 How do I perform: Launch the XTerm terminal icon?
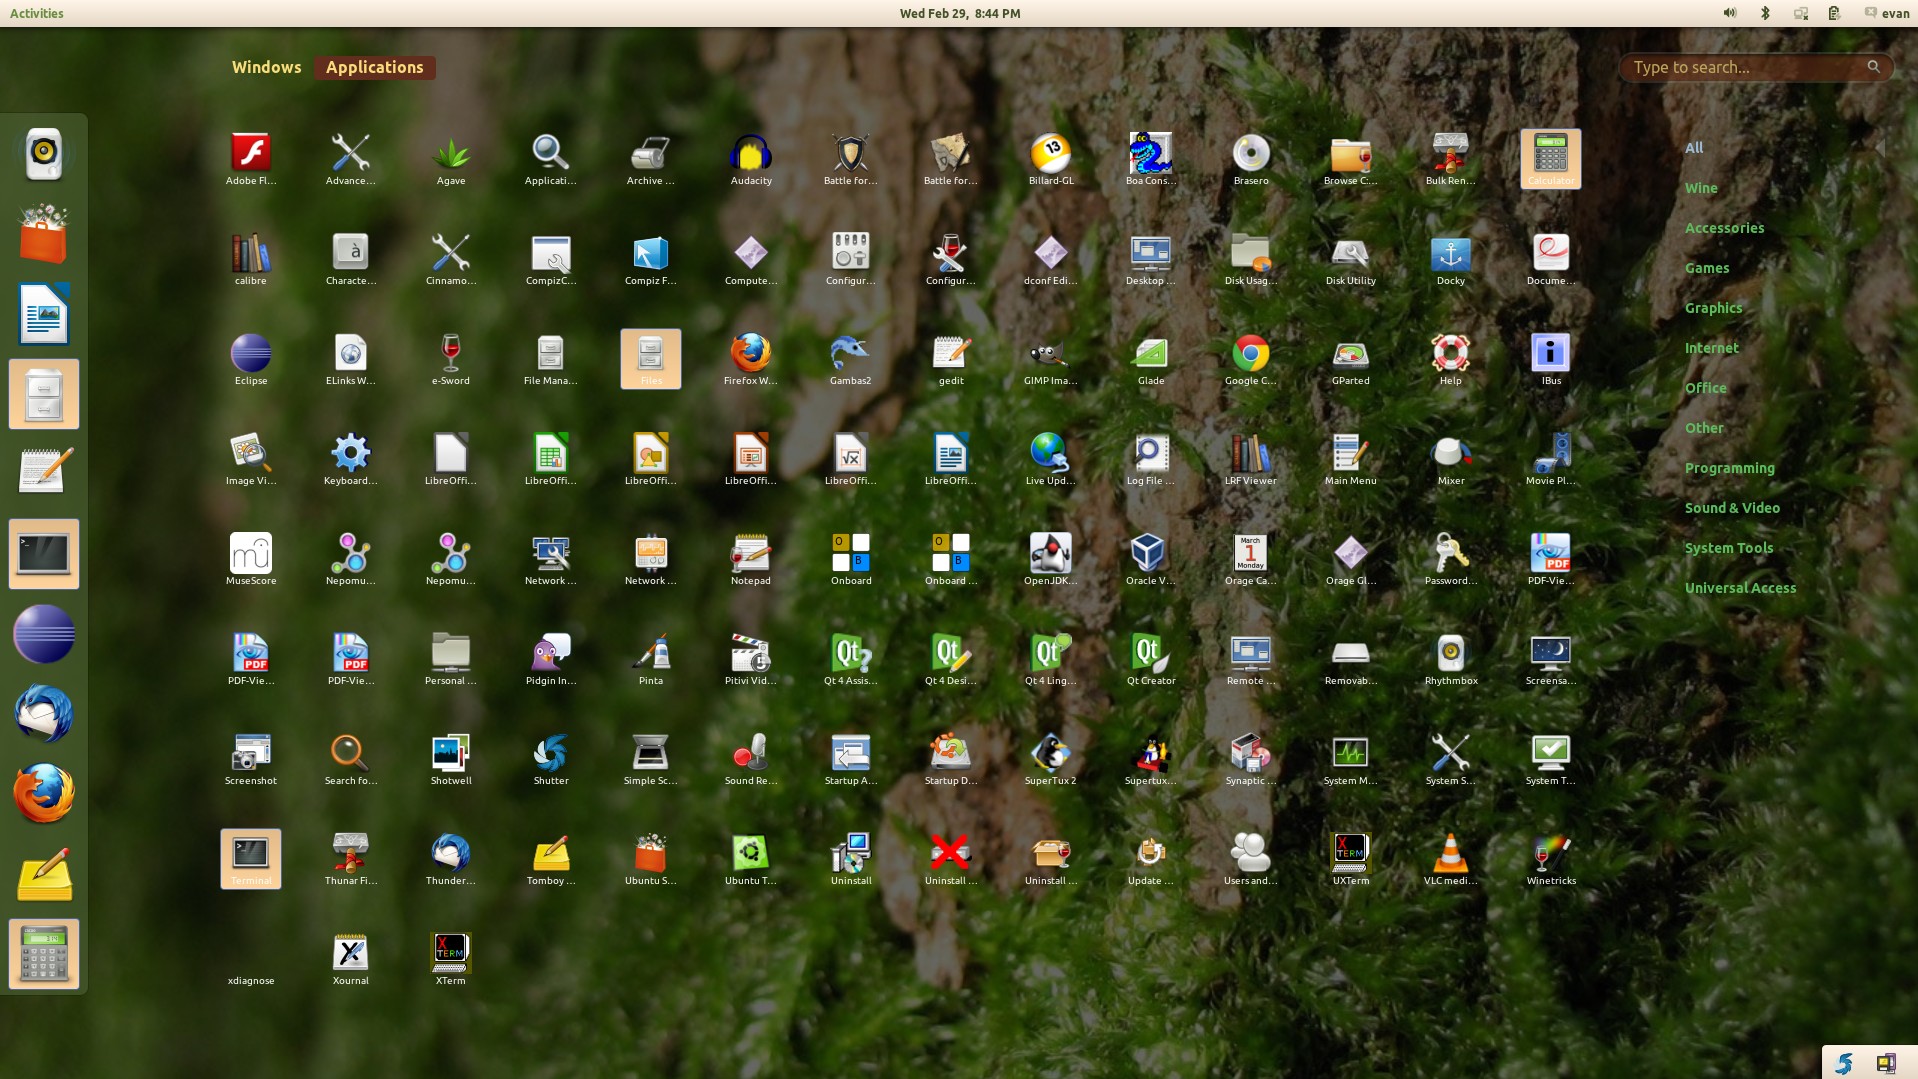coord(451,959)
